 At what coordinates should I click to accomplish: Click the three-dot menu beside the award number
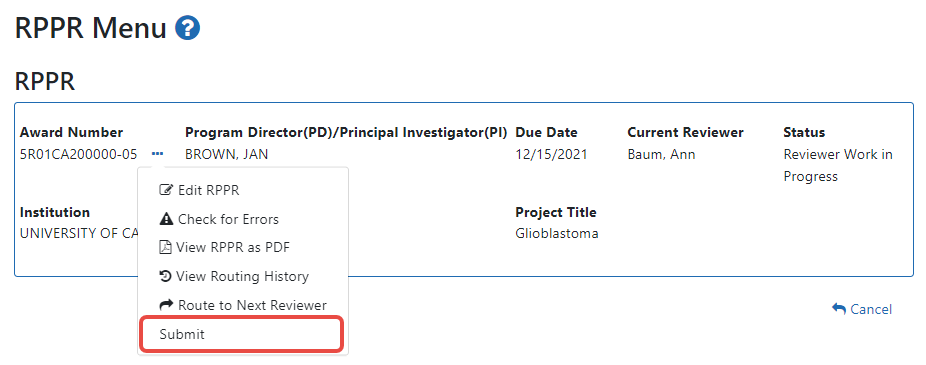157,154
